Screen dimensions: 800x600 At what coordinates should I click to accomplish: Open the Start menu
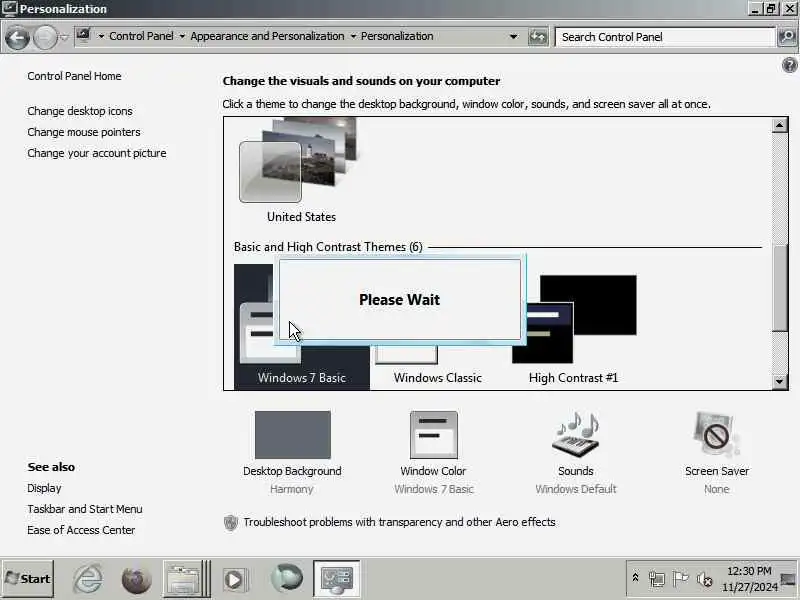point(28,579)
